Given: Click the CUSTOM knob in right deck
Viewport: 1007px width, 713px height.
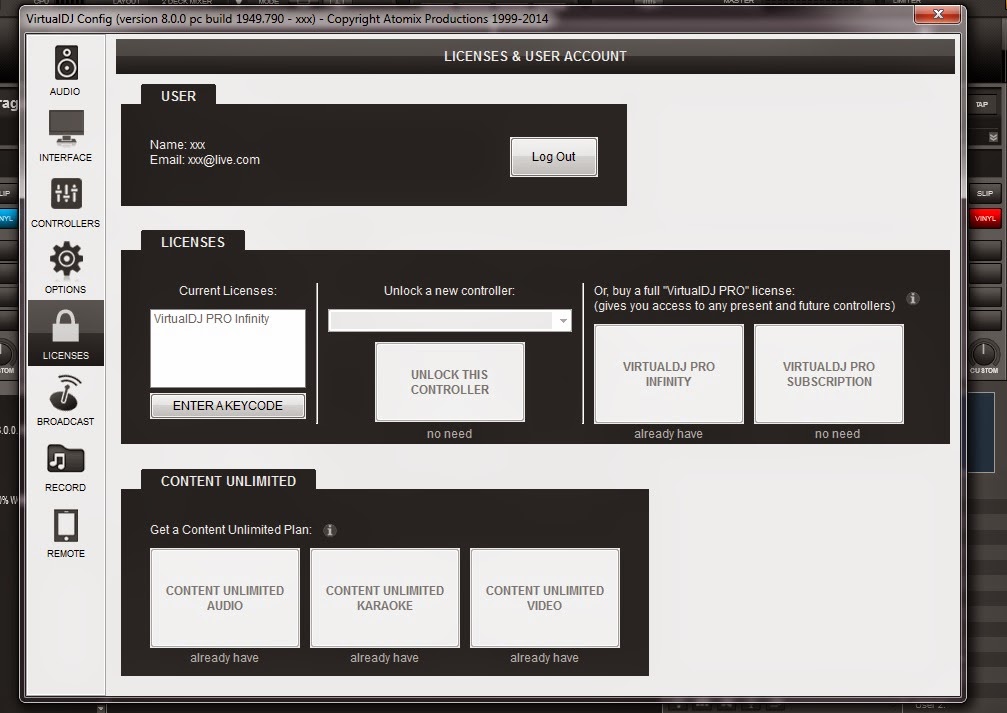Looking at the screenshot, I should pos(983,353).
